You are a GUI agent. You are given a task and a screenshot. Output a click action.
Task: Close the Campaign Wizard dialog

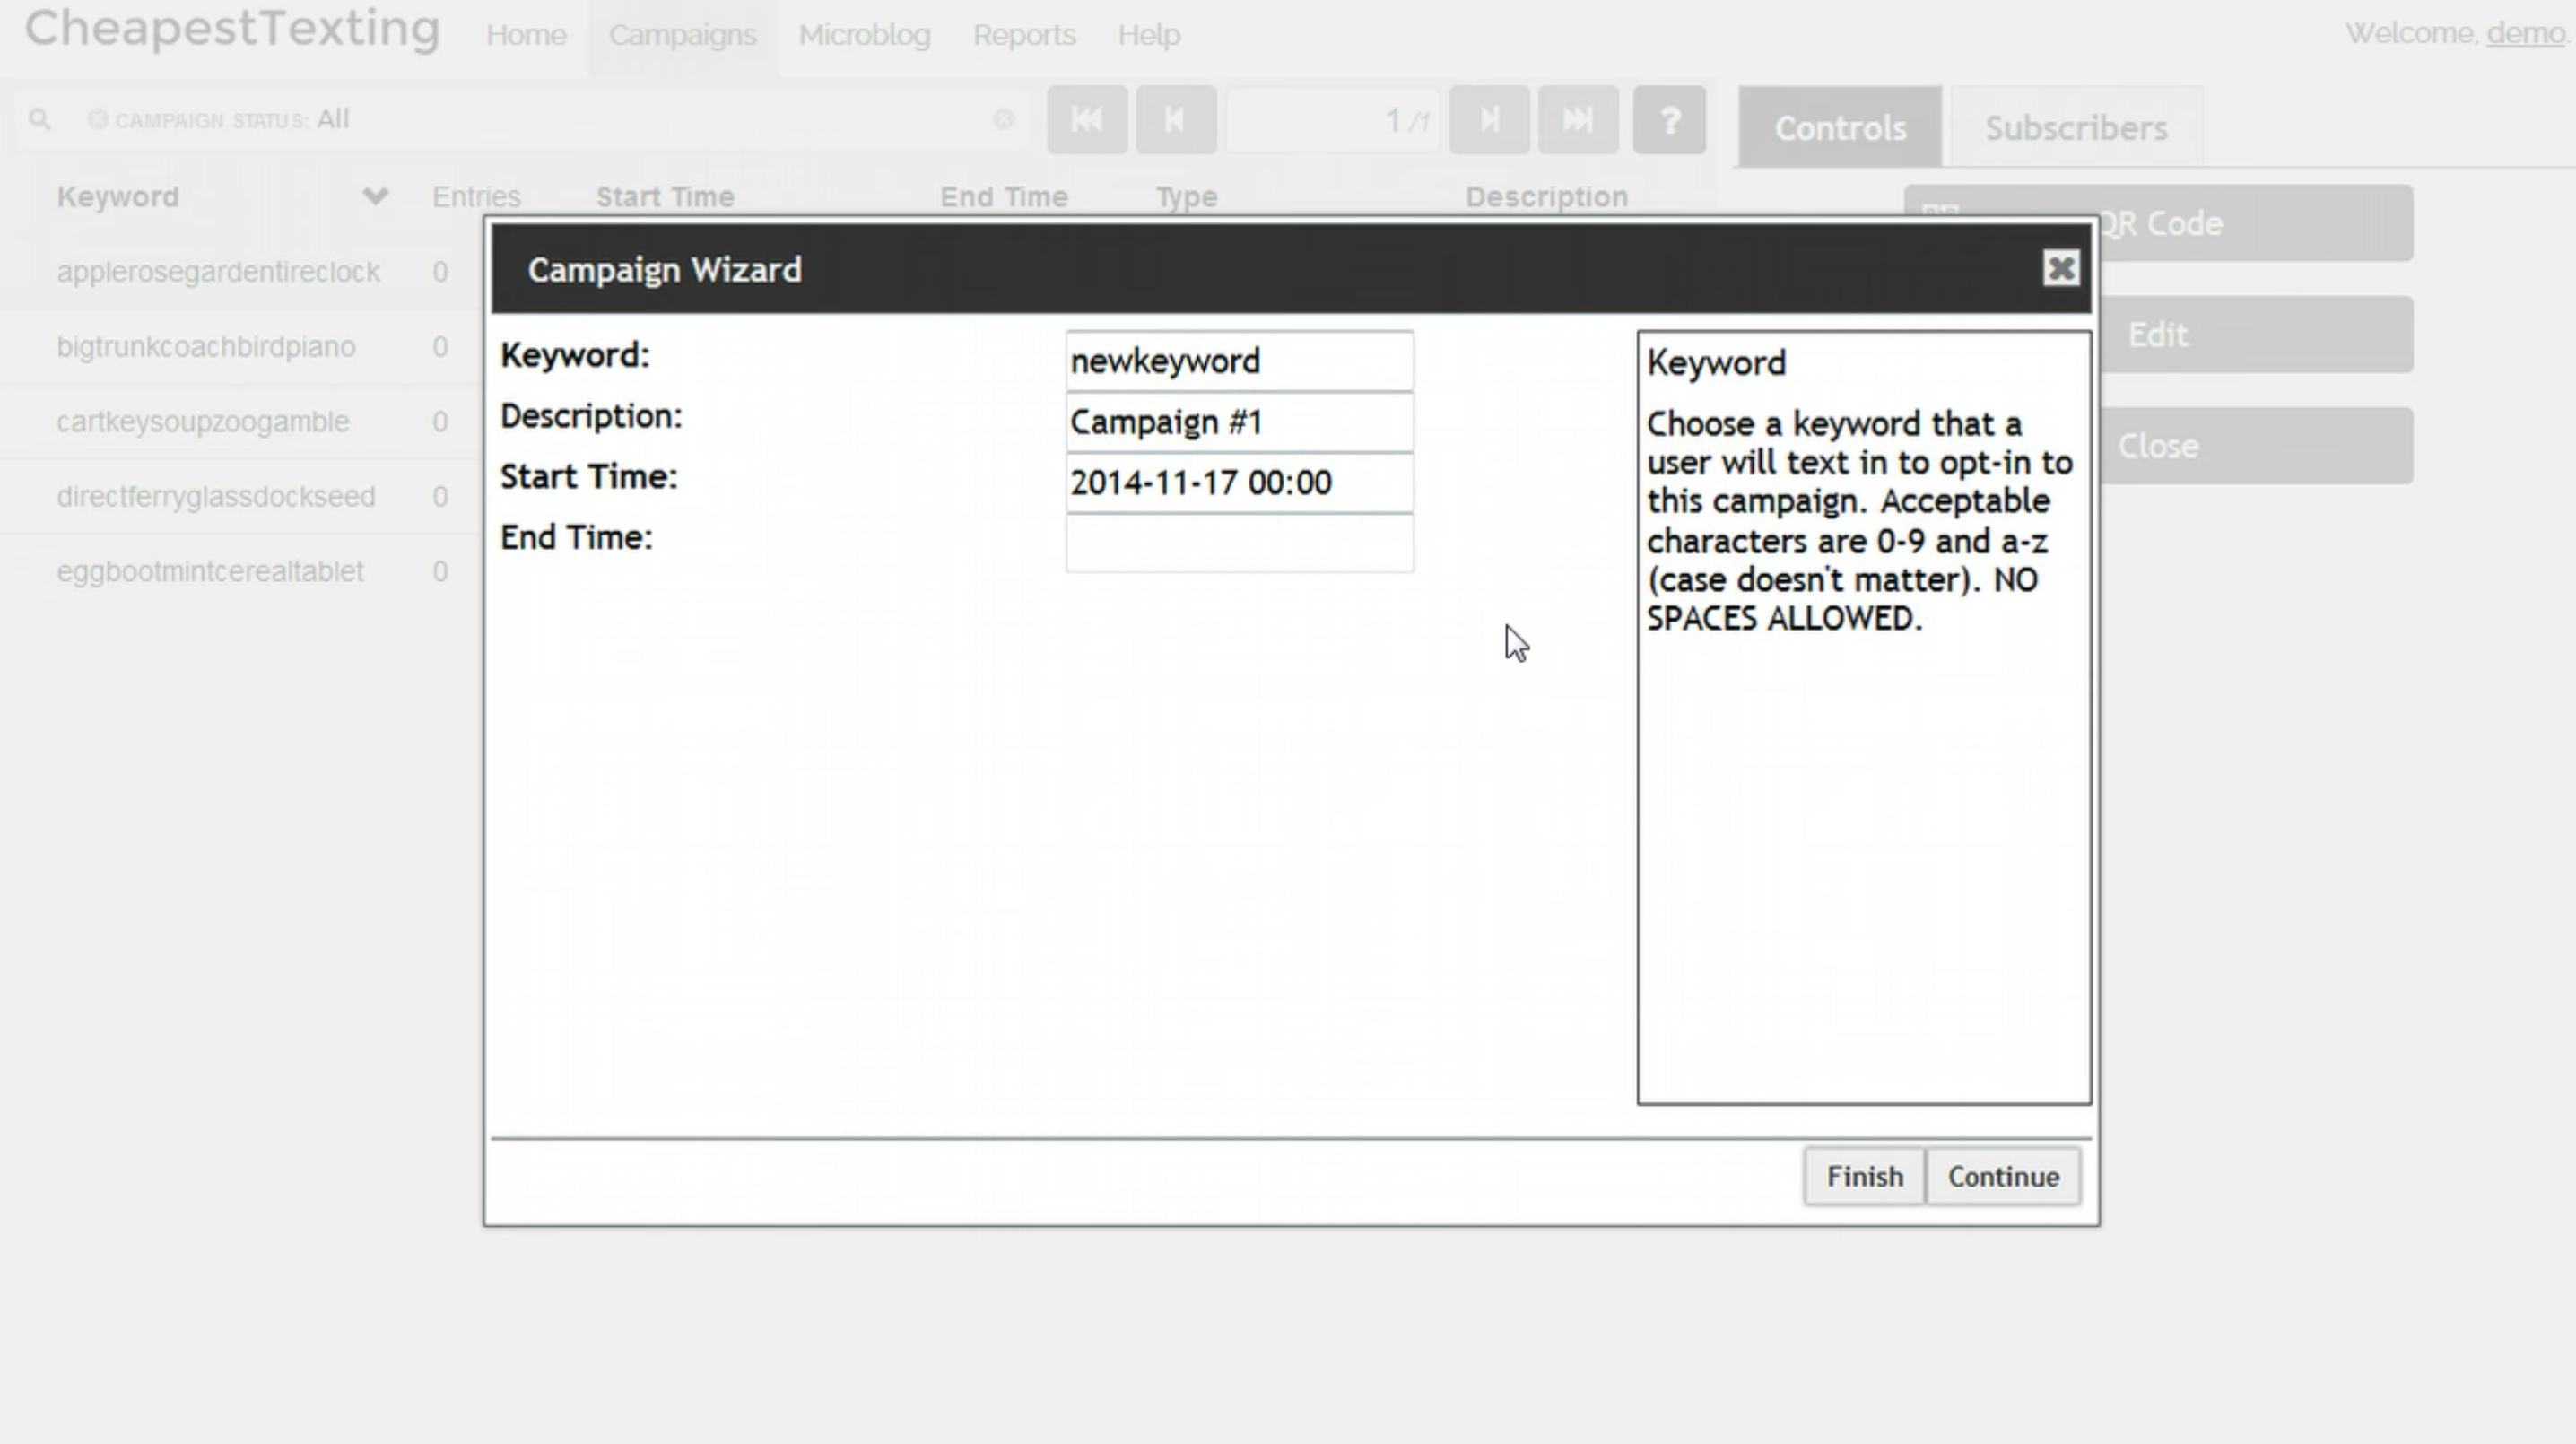(2060, 268)
